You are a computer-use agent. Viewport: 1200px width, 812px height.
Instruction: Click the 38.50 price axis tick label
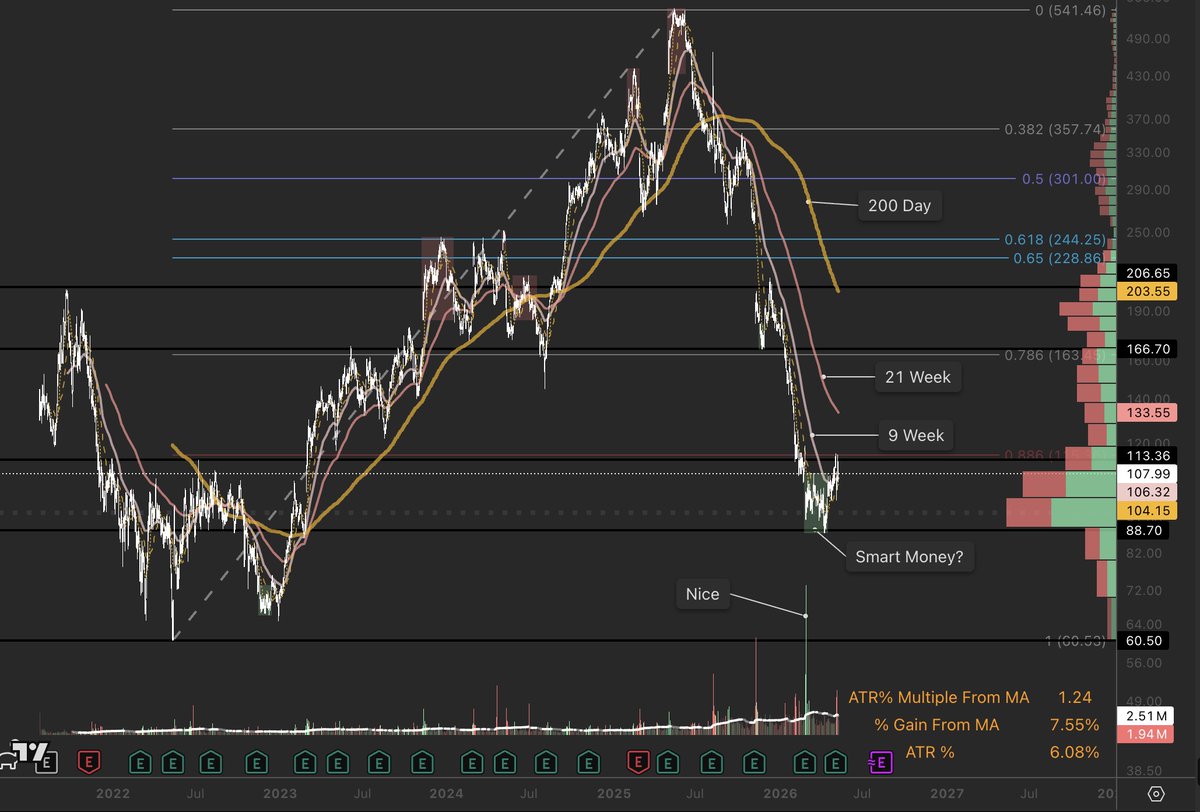click(1146, 771)
